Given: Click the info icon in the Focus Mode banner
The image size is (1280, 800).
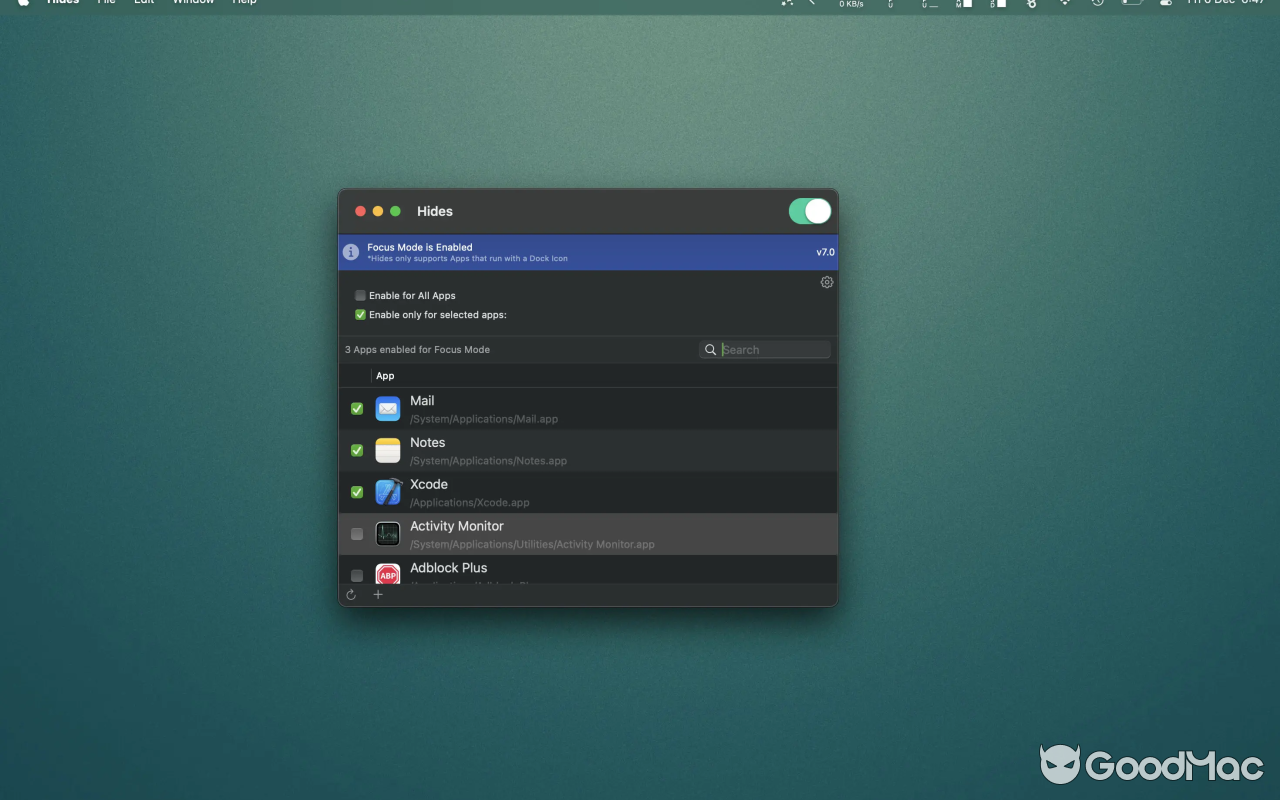Looking at the screenshot, I should point(351,251).
